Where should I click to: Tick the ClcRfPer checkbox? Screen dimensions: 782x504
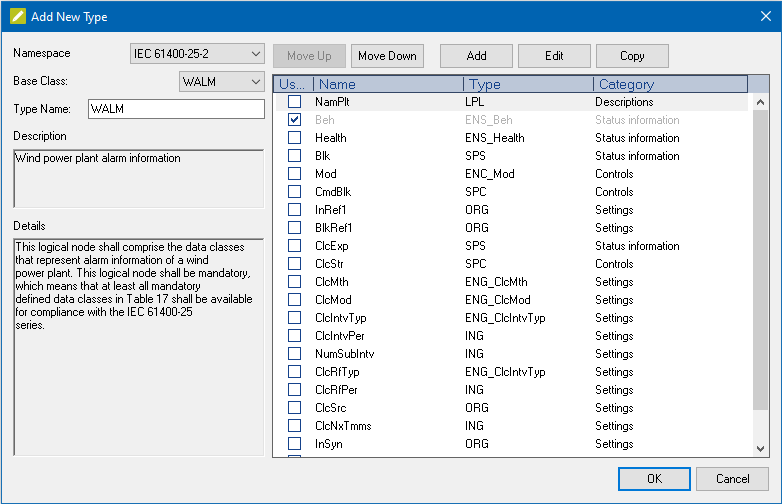pyautogui.click(x=295, y=389)
